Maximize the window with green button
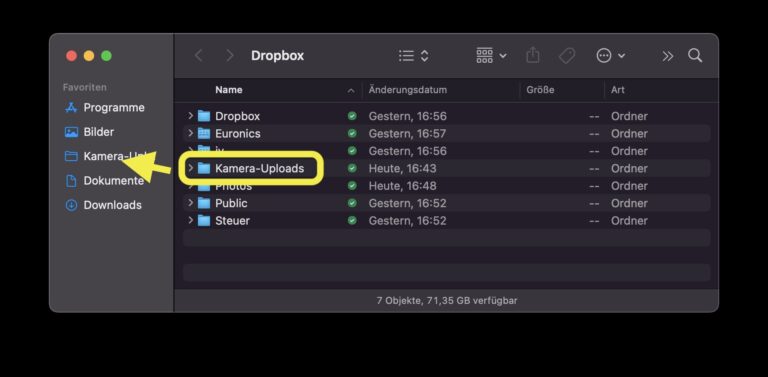This screenshot has height=377, width=768. click(106, 56)
